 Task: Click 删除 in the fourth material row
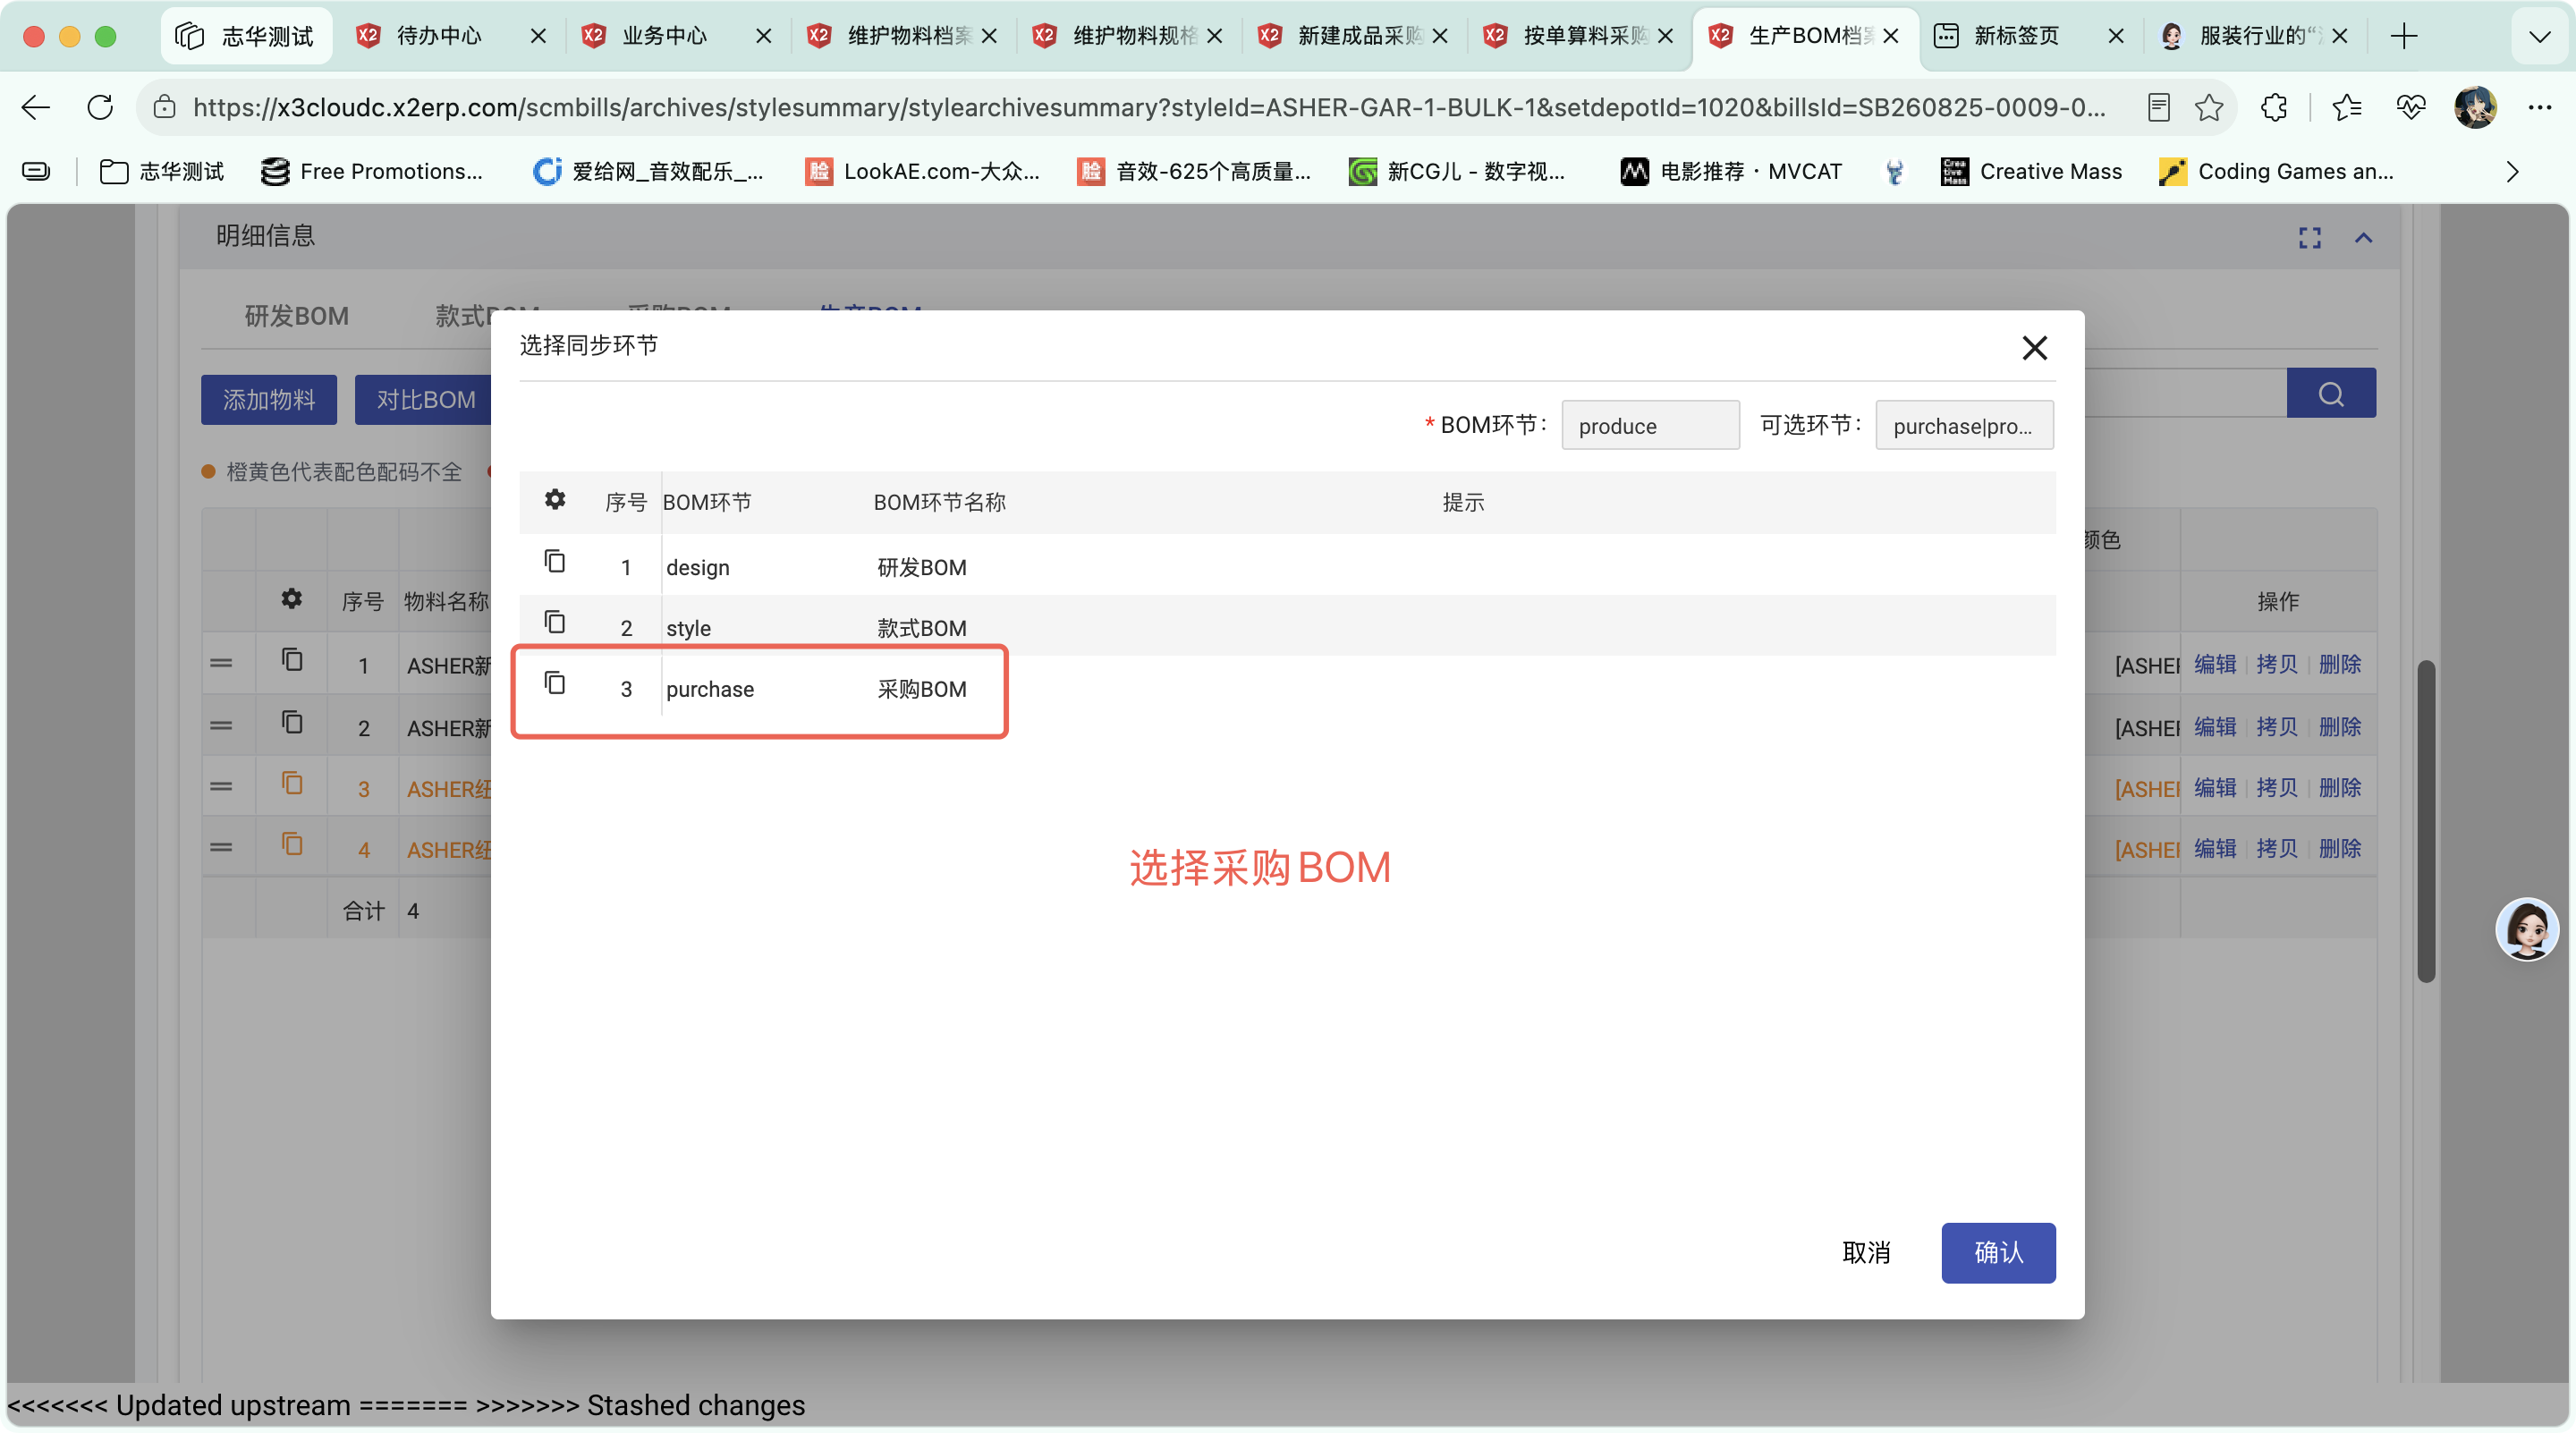point(2340,849)
